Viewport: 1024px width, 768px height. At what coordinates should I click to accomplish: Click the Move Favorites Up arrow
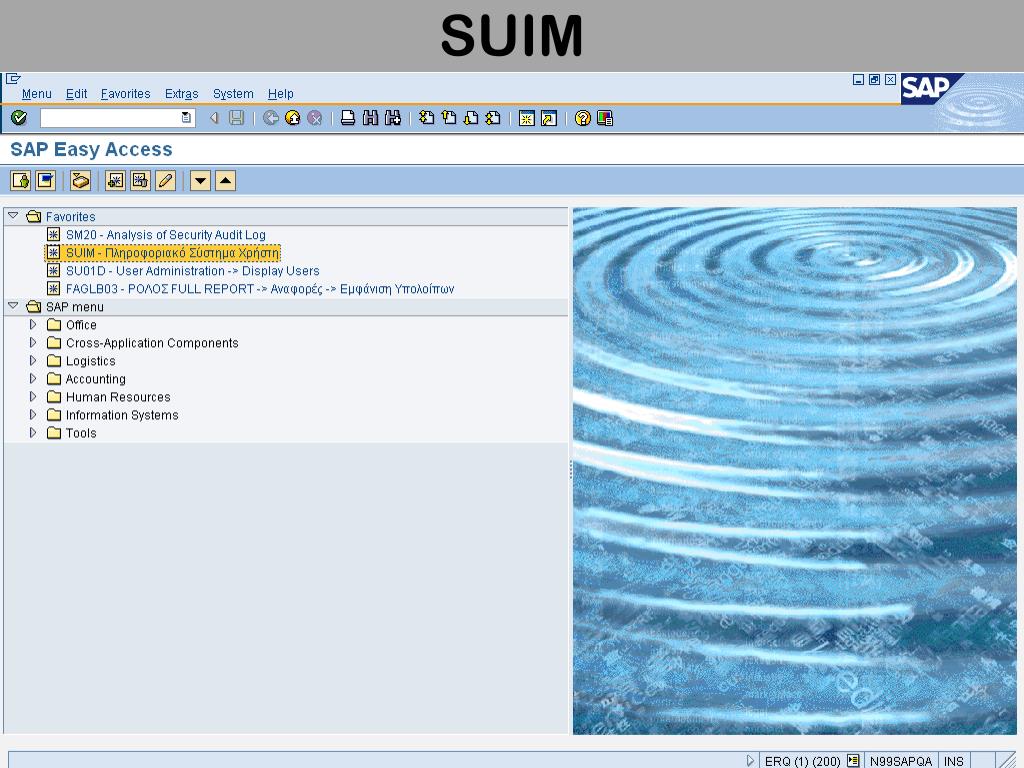click(225, 180)
